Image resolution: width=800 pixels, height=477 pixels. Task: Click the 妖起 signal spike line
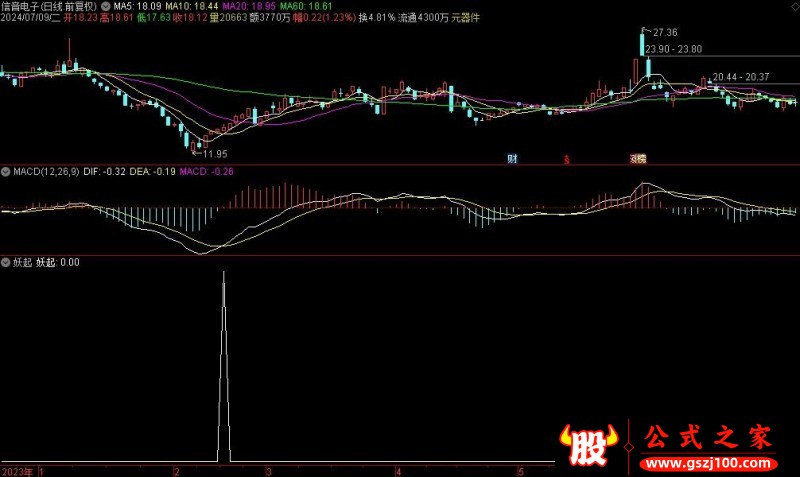(x=223, y=367)
